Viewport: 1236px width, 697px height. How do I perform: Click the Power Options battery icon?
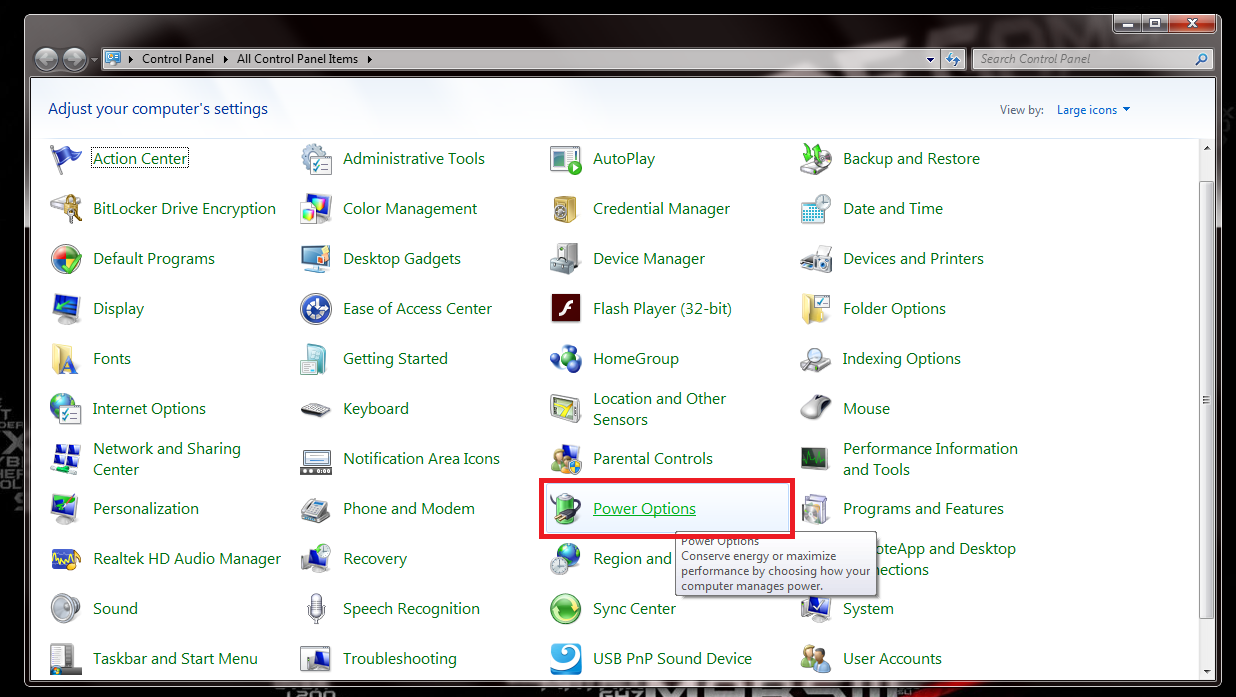566,509
